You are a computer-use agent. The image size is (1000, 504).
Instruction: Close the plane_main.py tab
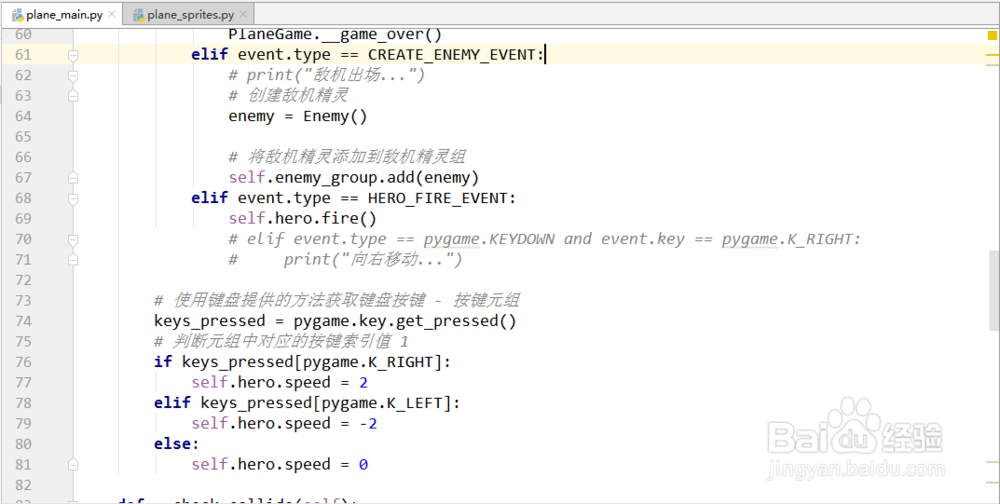(113, 15)
